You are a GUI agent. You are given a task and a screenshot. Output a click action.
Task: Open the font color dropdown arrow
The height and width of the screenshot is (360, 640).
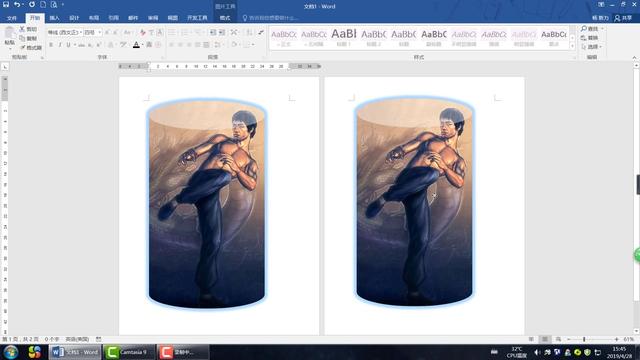(x=142, y=45)
